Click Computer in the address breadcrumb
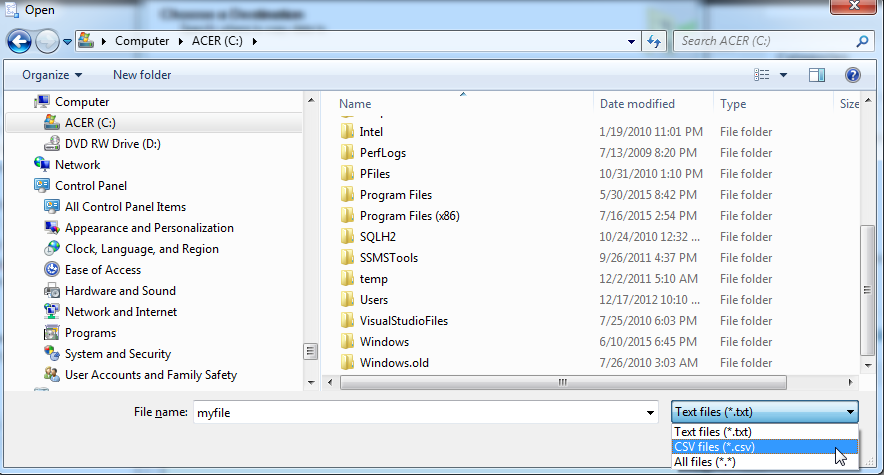The width and height of the screenshot is (884, 475). click(x=142, y=41)
